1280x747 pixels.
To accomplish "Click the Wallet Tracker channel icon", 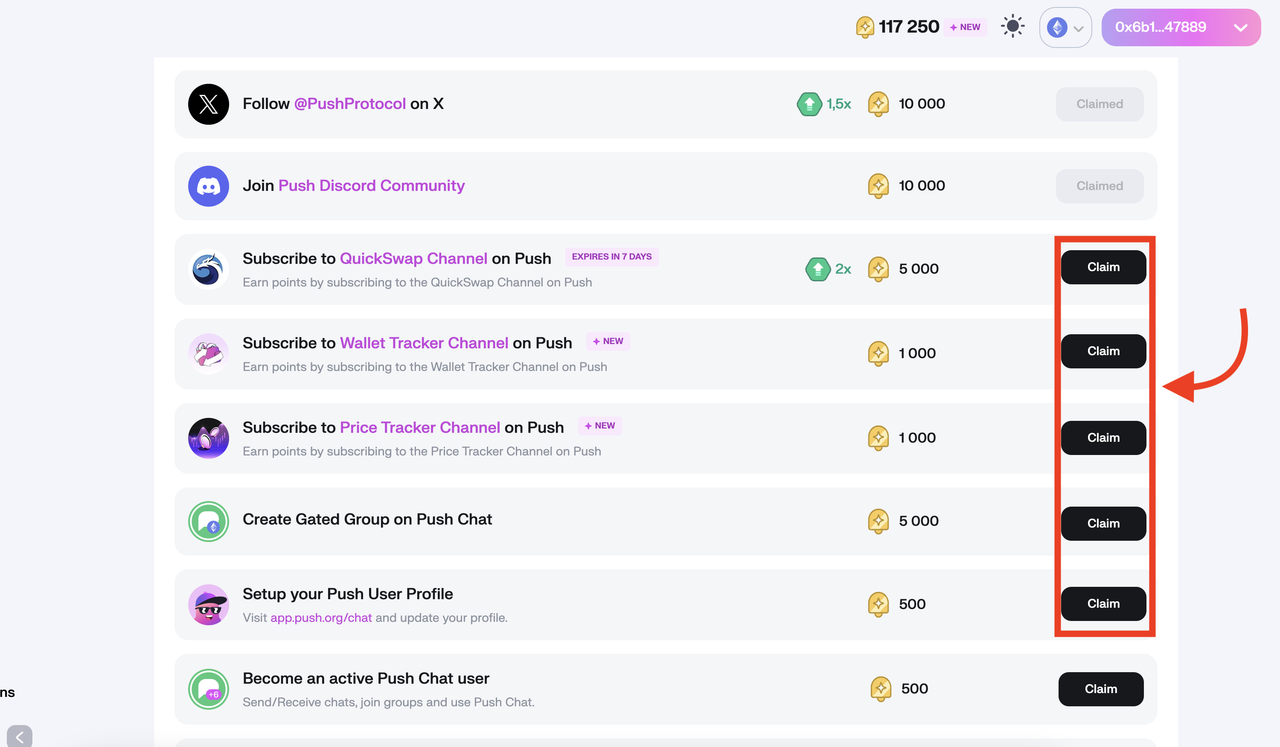I will (208, 353).
